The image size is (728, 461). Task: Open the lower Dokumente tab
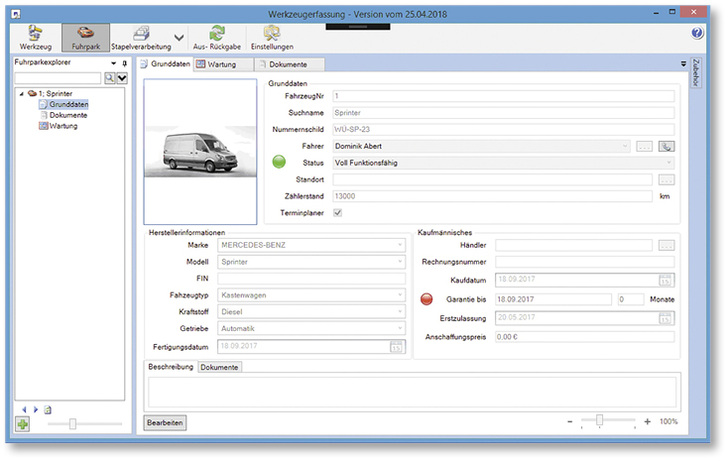click(x=219, y=367)
